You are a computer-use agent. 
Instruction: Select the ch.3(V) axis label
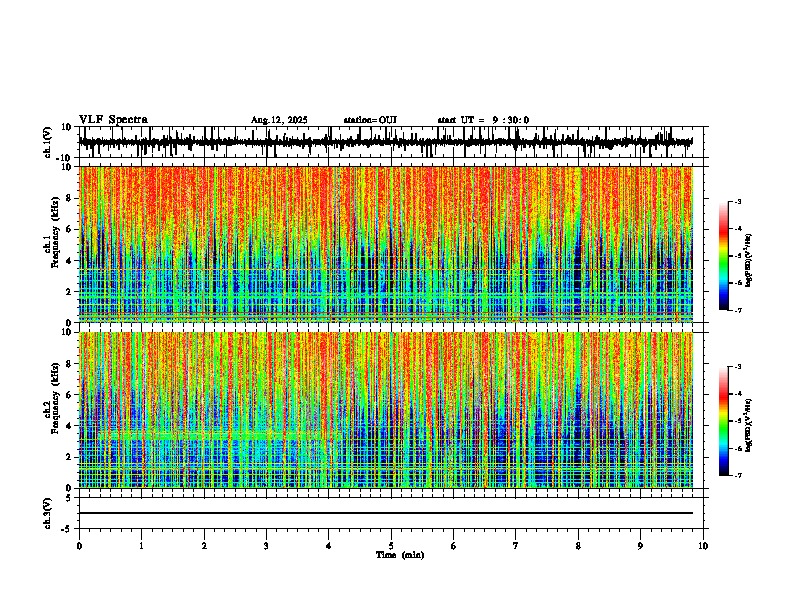pos(48,513)
